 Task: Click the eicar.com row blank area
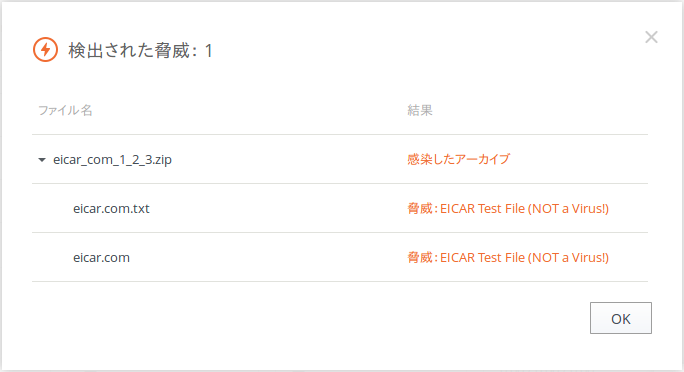point(266,257)
